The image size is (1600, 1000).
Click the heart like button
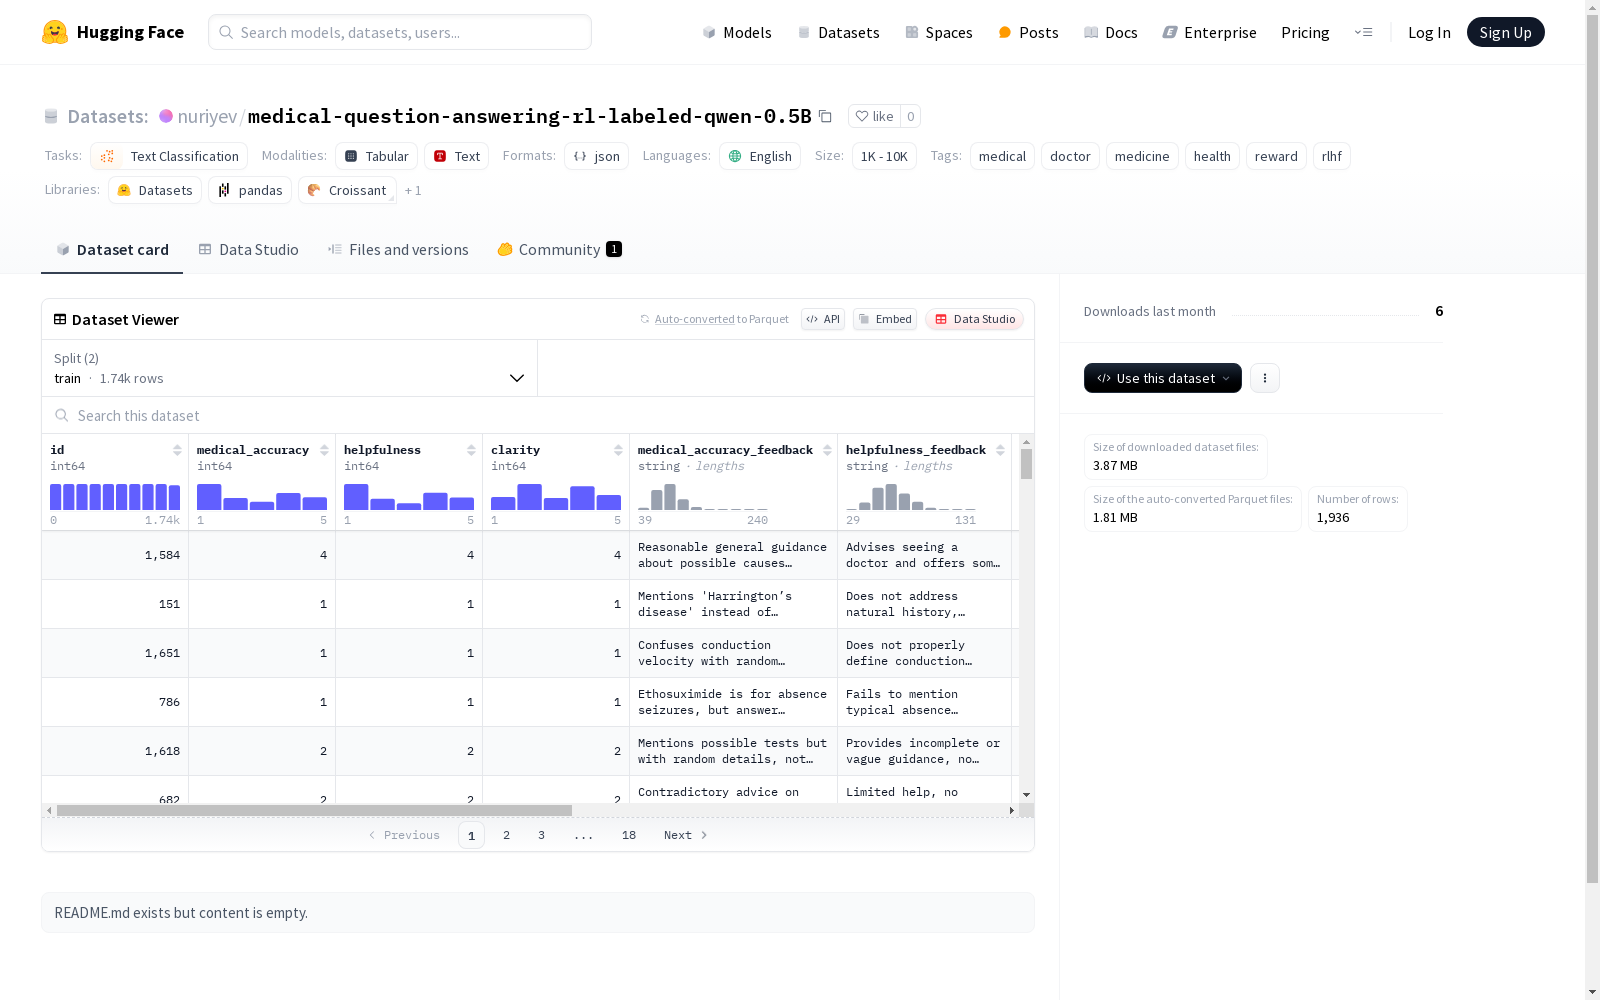pos(874,116)
